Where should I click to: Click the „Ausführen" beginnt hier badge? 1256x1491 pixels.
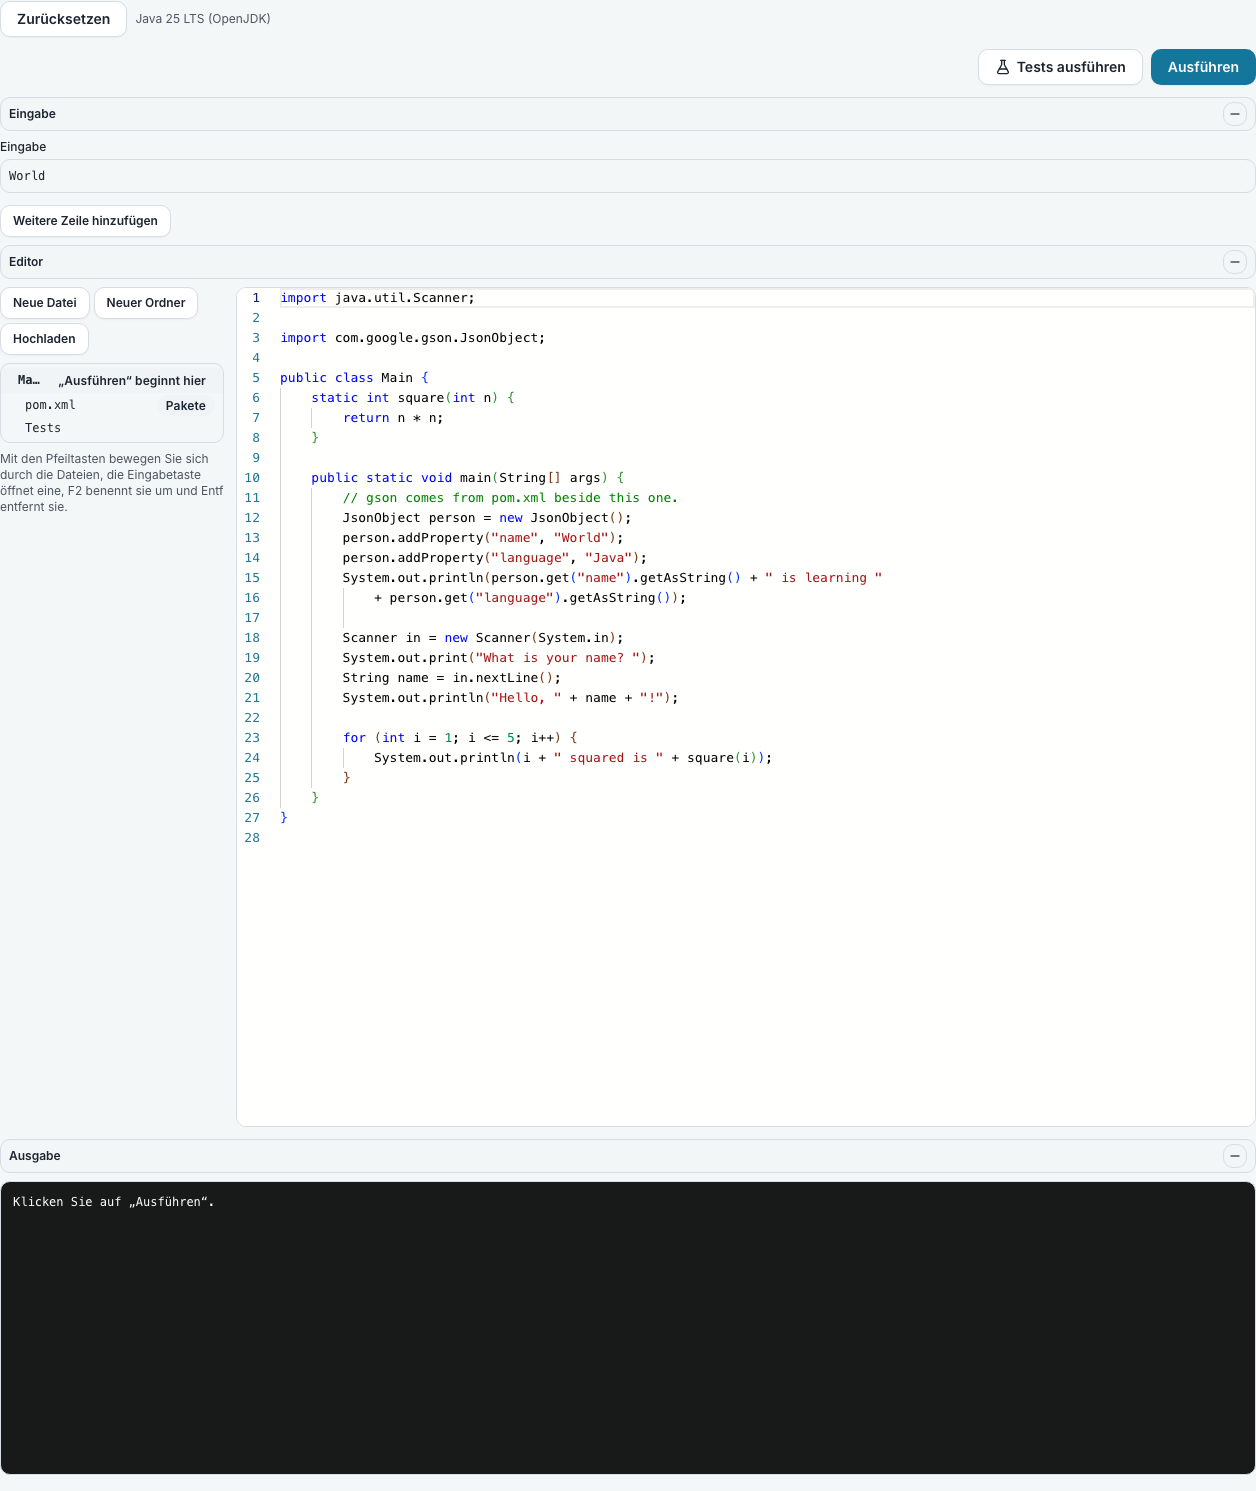(132, 381)
